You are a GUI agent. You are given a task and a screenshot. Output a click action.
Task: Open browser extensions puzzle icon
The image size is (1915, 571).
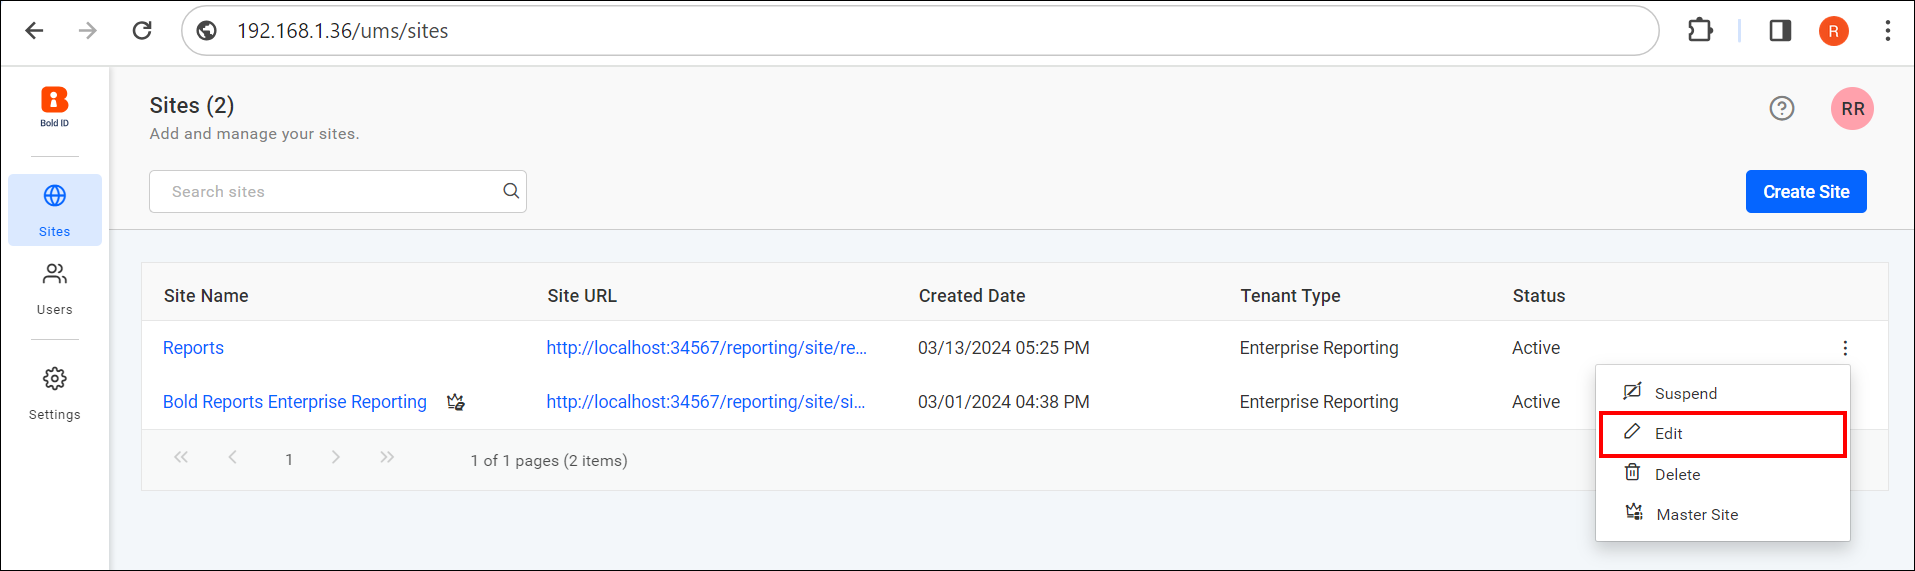[x=1700, y=31]
